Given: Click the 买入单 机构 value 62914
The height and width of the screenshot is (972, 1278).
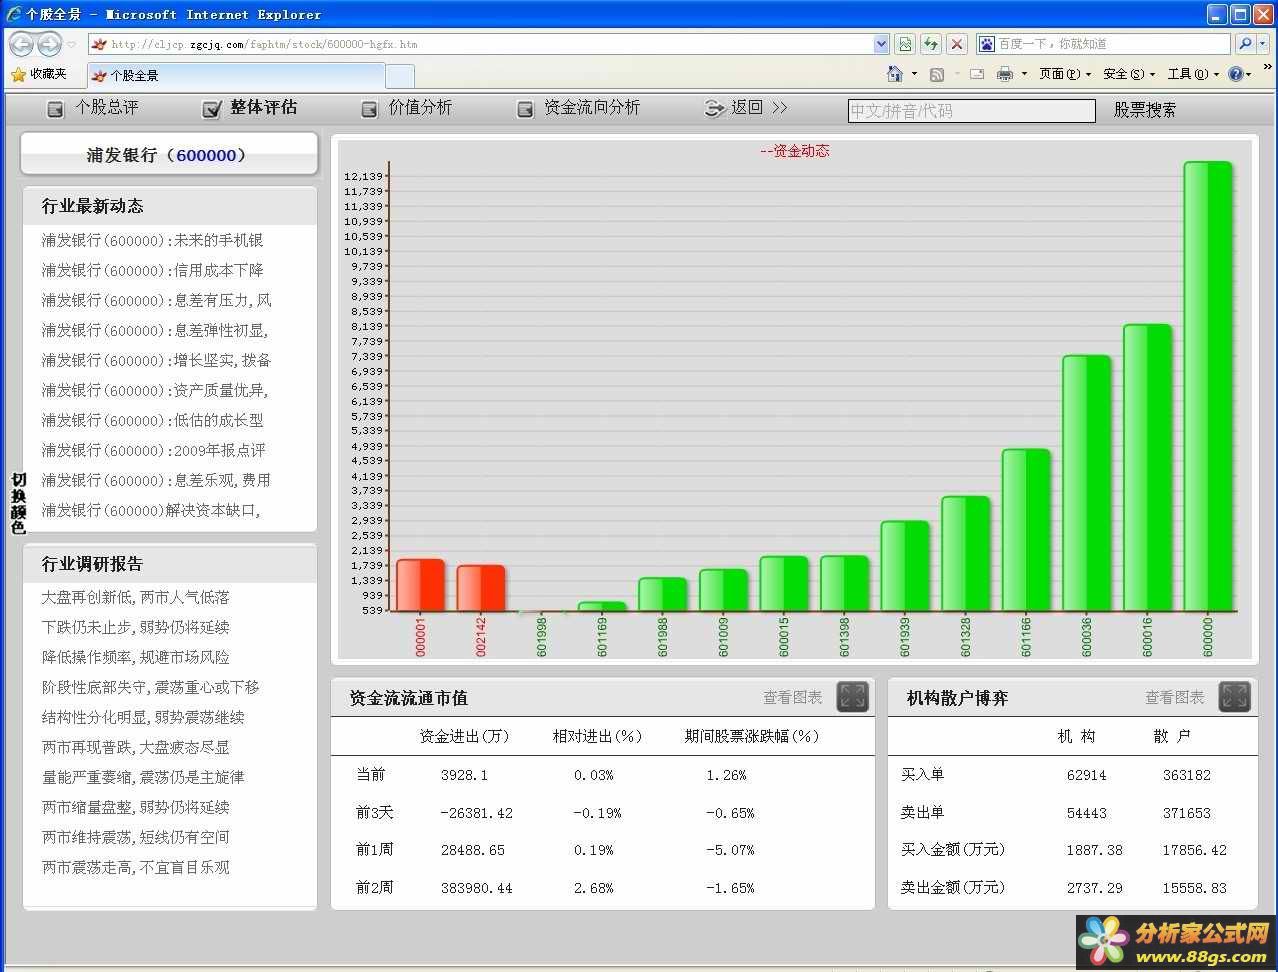Looking at the screenshot, I should tap(1086, 775).
